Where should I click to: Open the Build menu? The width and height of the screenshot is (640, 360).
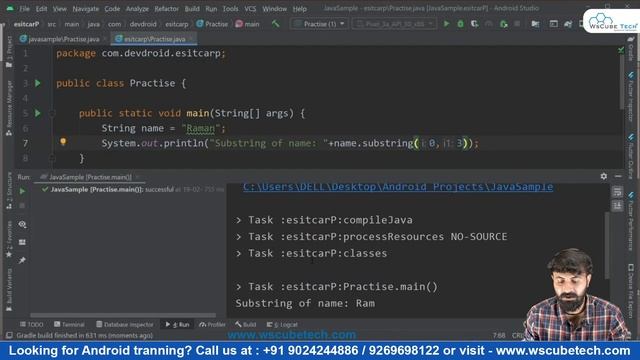pyautogui.click(x=192, y=9)
